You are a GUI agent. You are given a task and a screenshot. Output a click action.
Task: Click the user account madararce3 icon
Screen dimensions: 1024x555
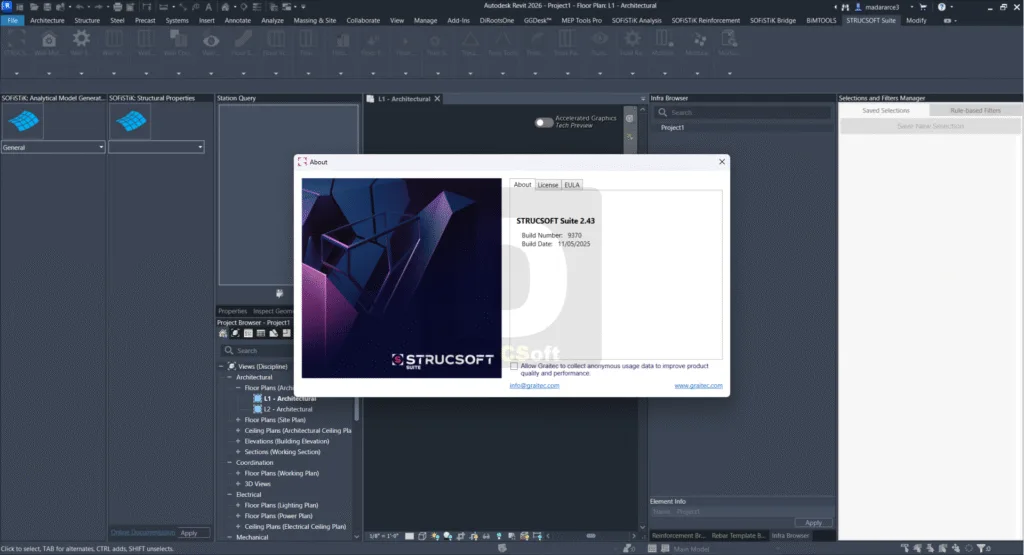[x=858, y=7]
